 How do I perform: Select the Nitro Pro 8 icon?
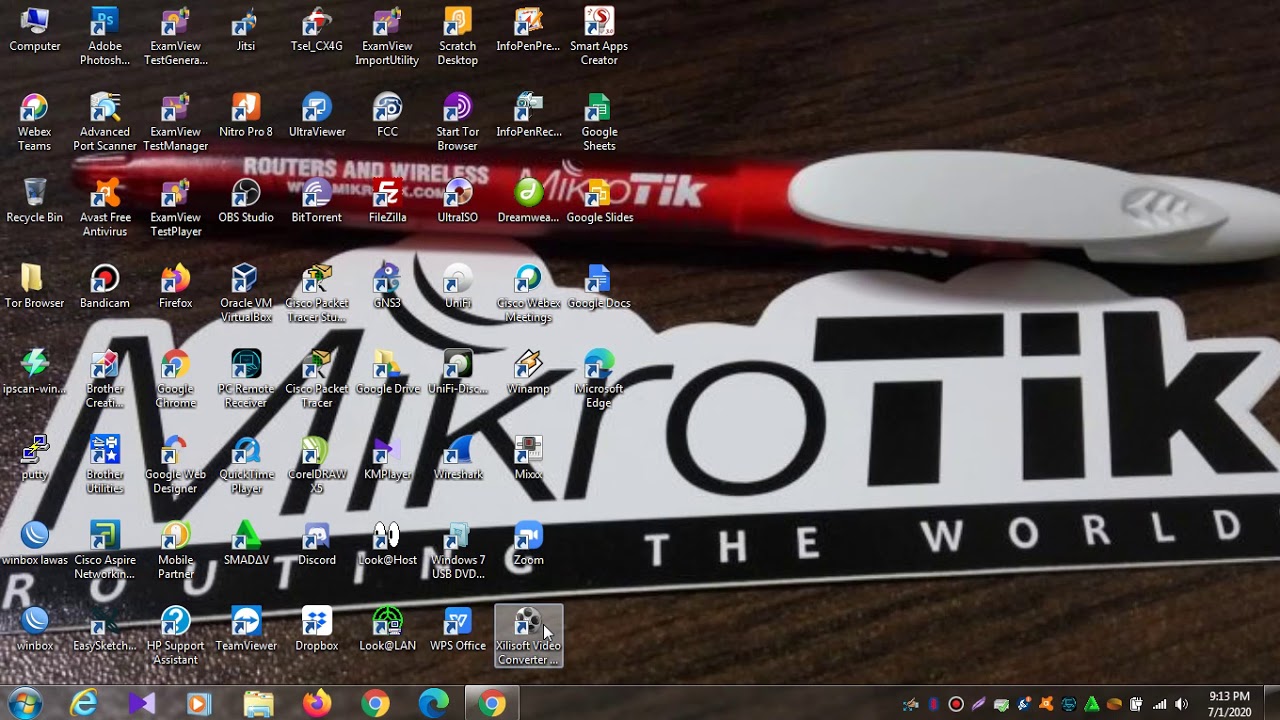(246, 116)
